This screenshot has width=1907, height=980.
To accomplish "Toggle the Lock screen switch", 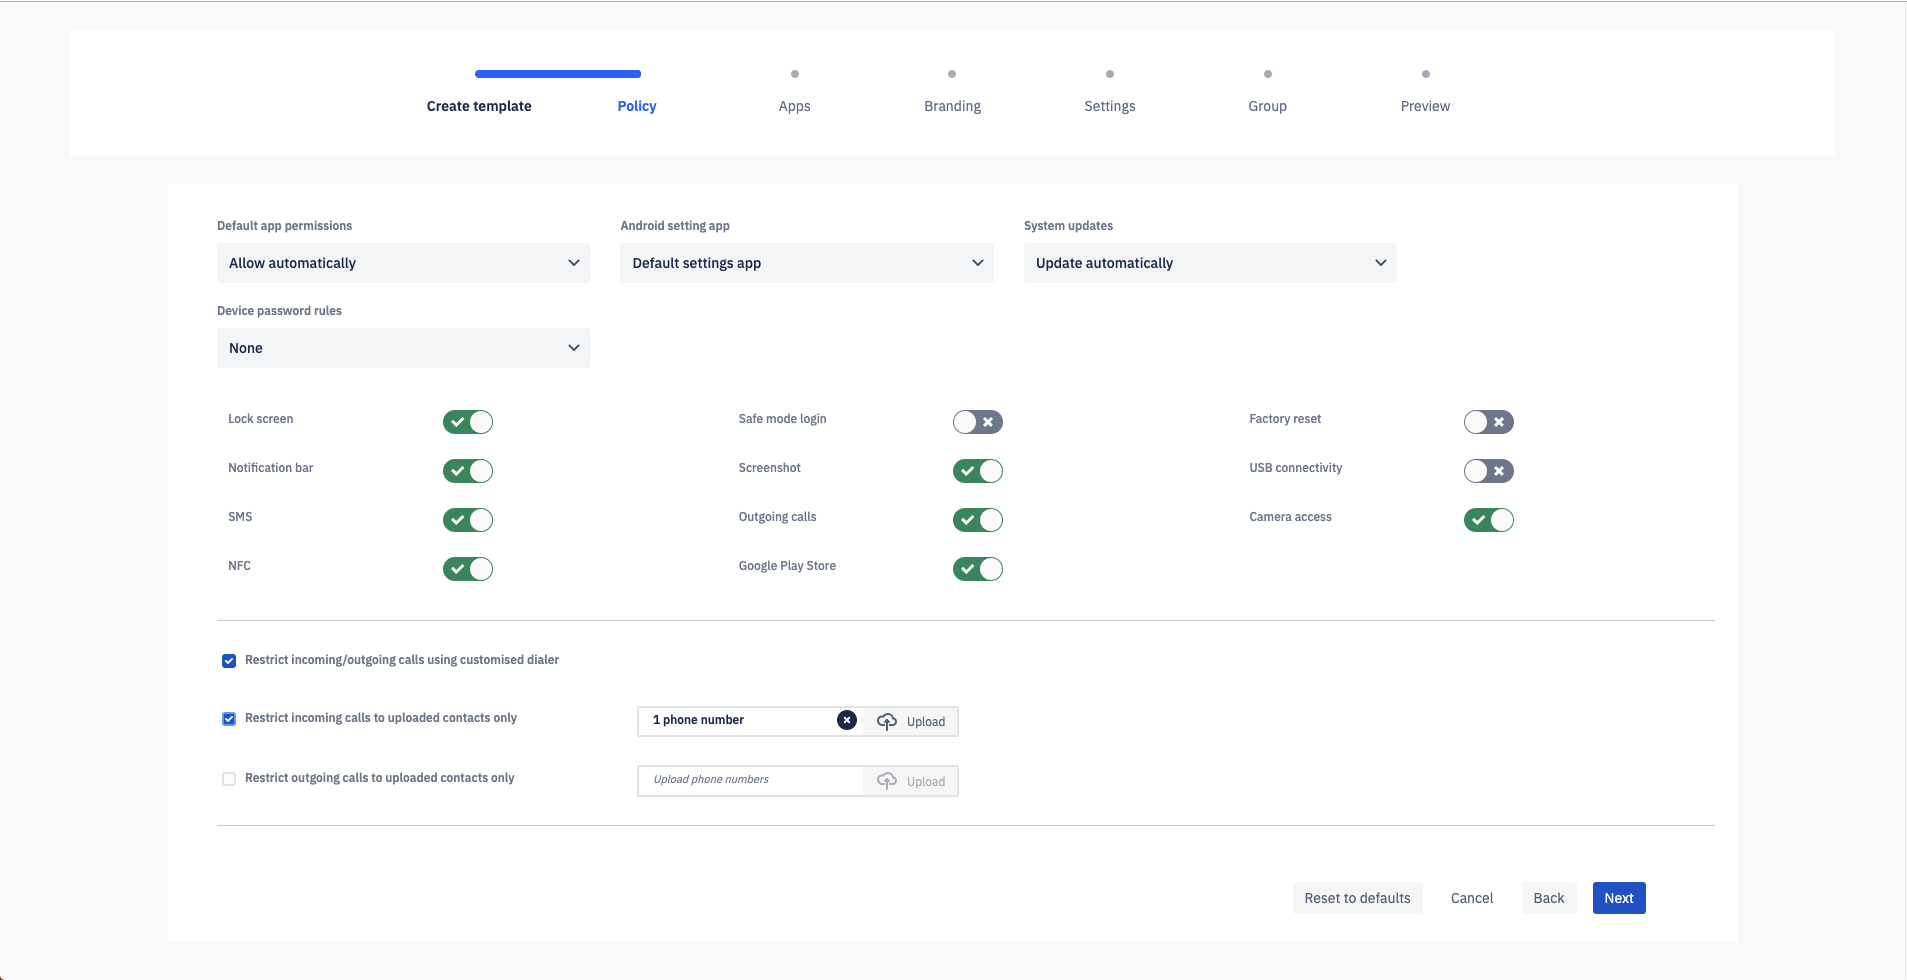I will coord(468,422).
